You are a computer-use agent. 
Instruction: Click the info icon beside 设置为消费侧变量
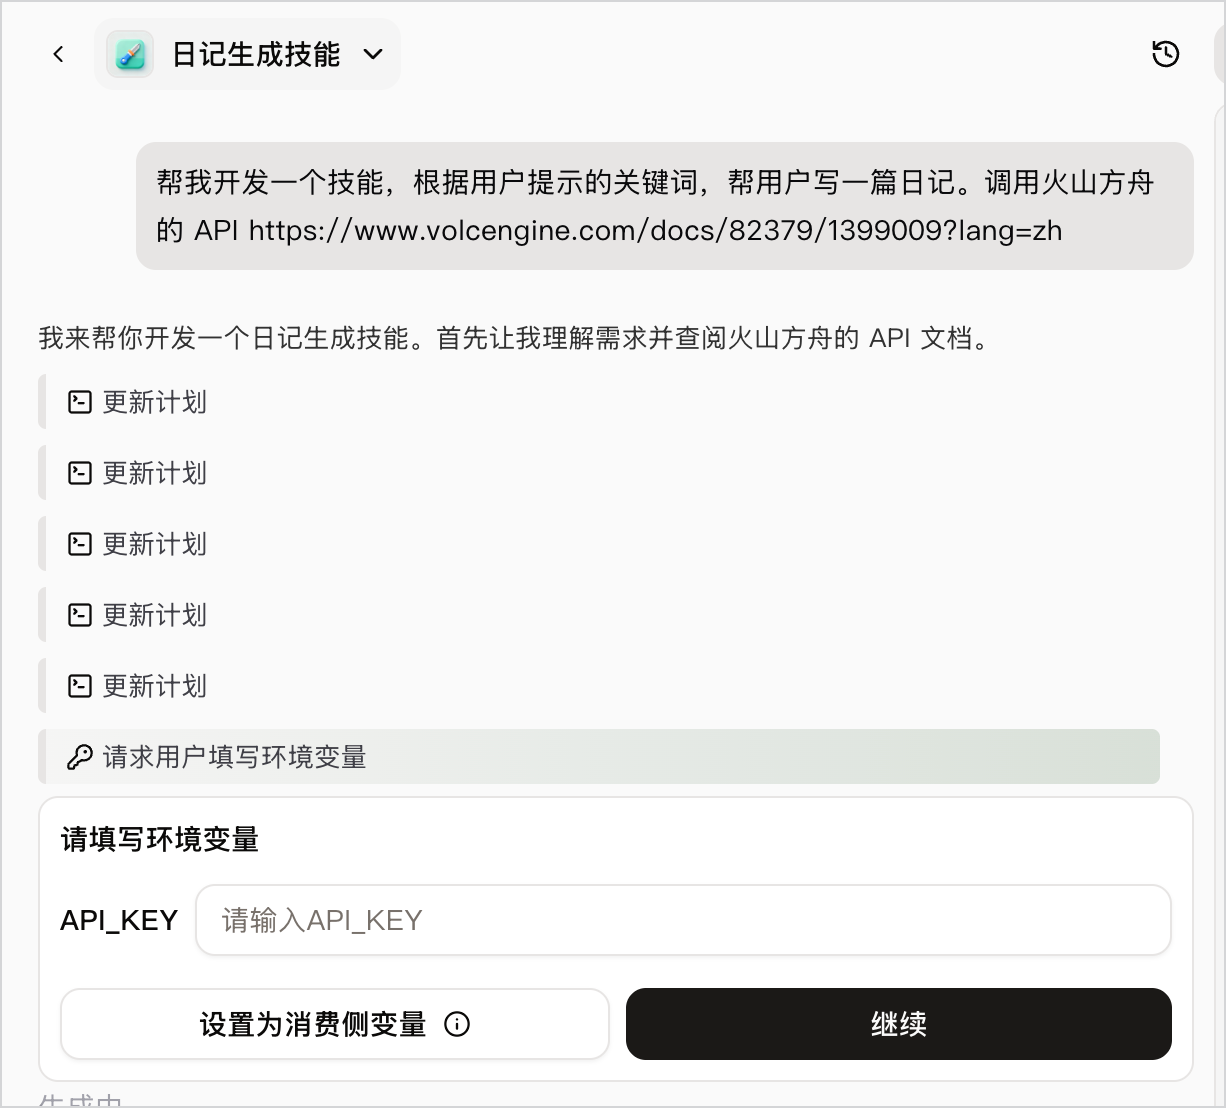(457, 1024)
